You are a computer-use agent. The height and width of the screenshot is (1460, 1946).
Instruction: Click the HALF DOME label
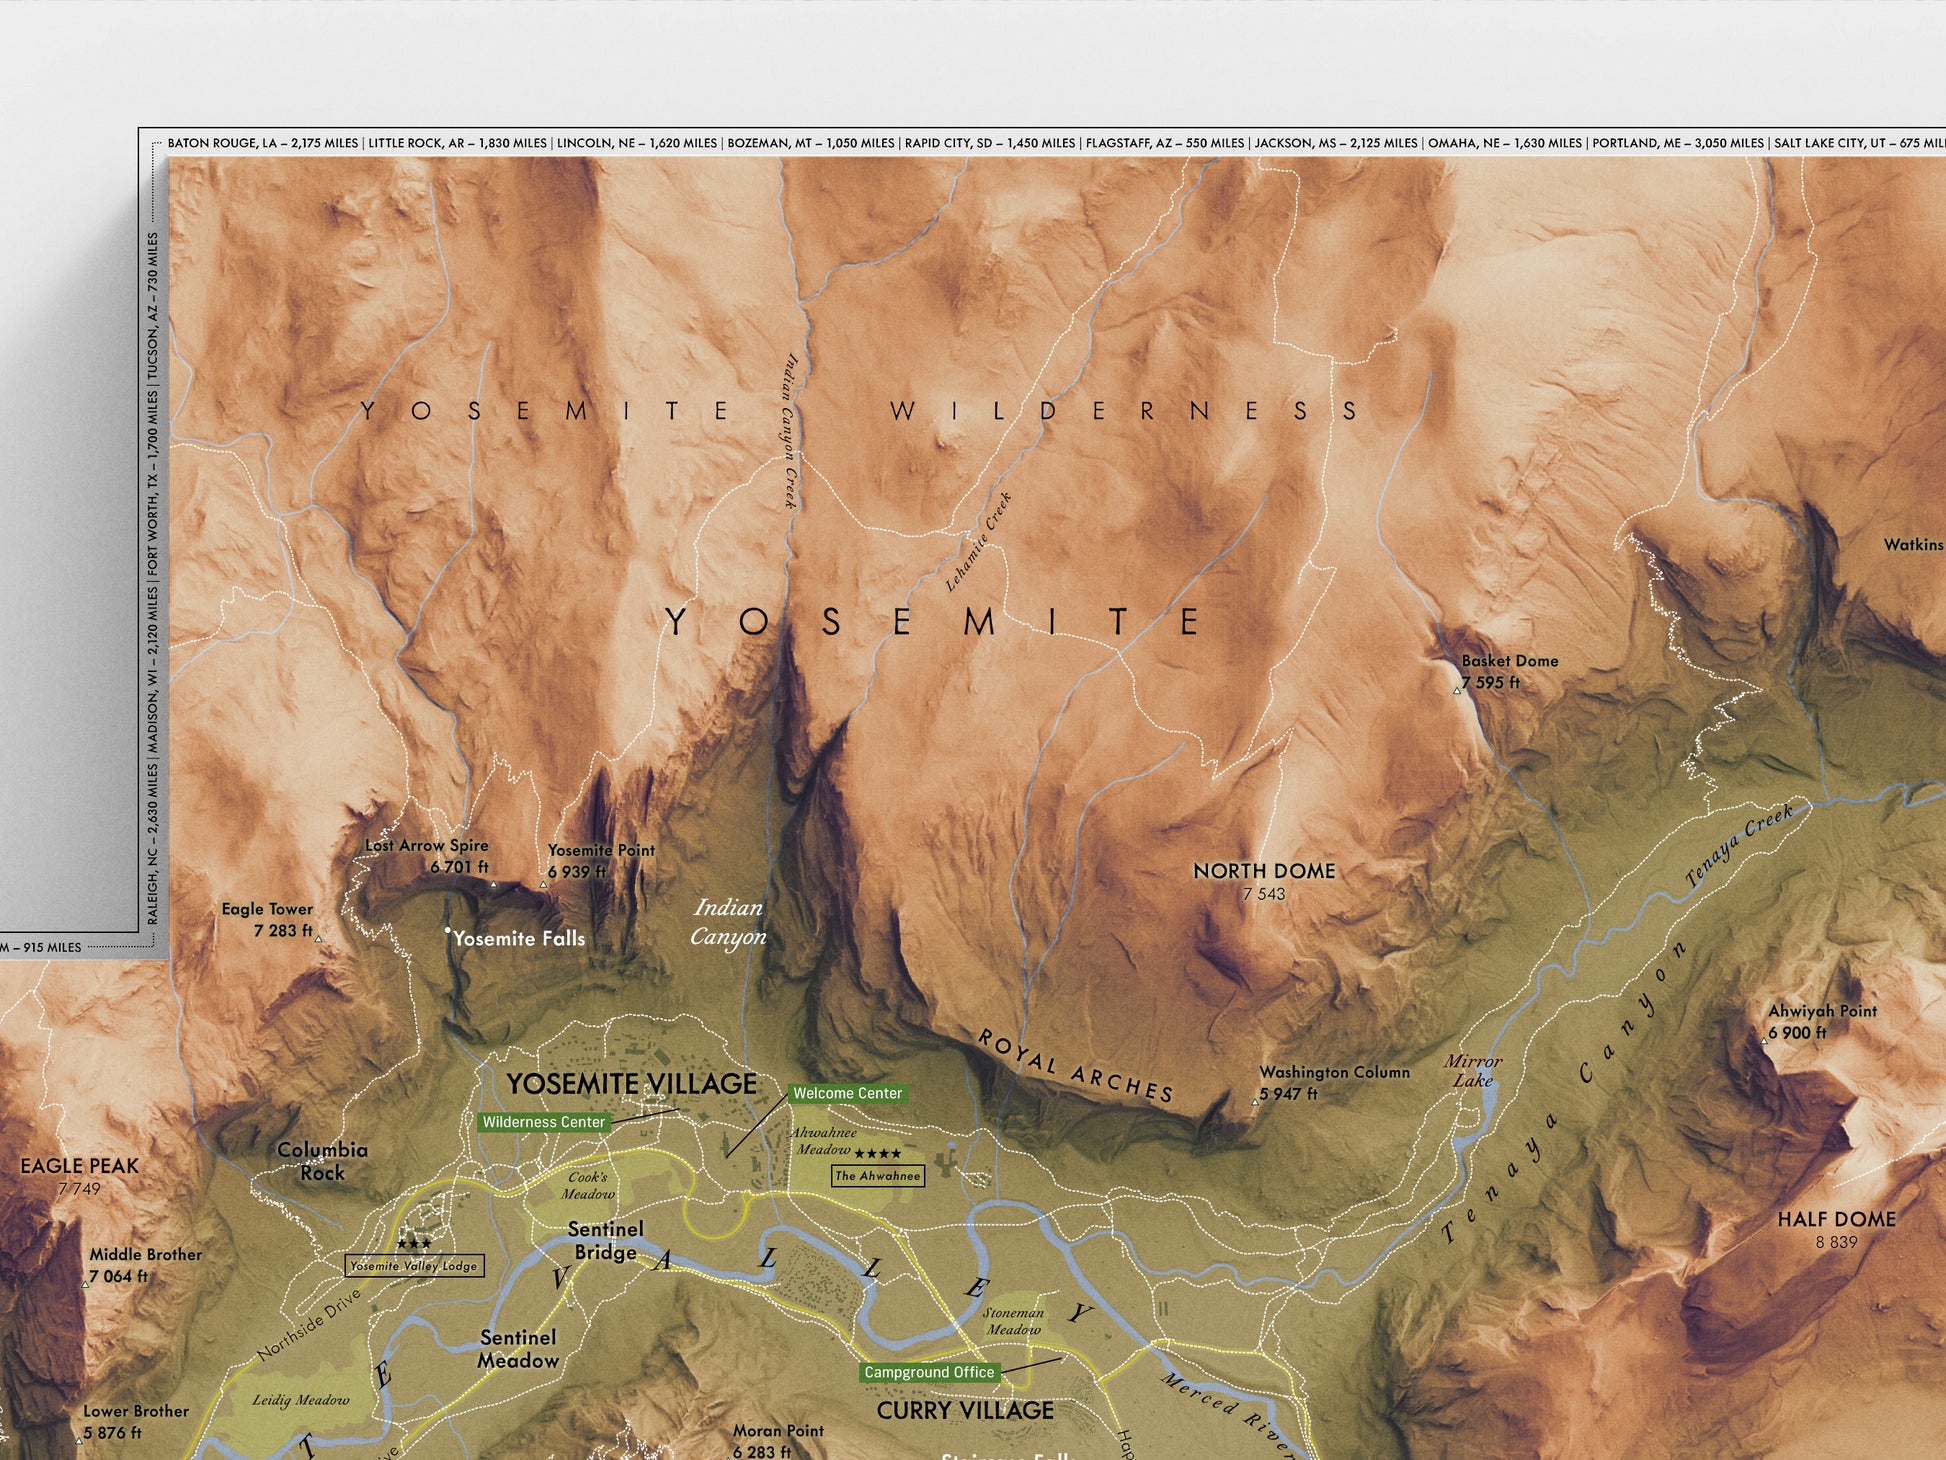(1836, 1219)
